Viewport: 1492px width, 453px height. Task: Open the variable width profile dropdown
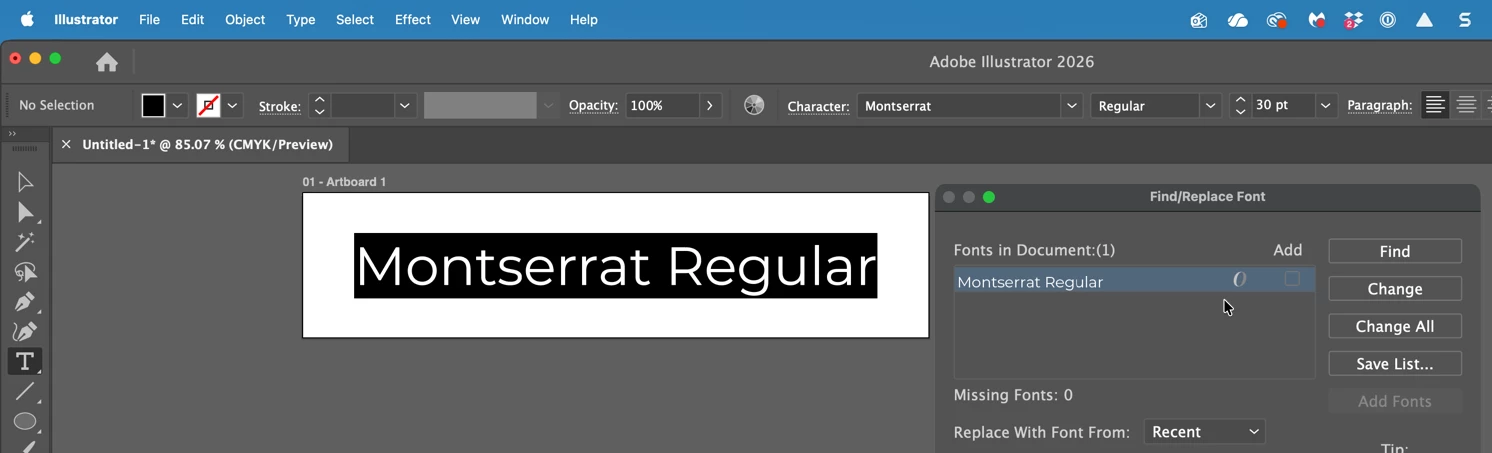pyautogui.click(x=548, y=105)
